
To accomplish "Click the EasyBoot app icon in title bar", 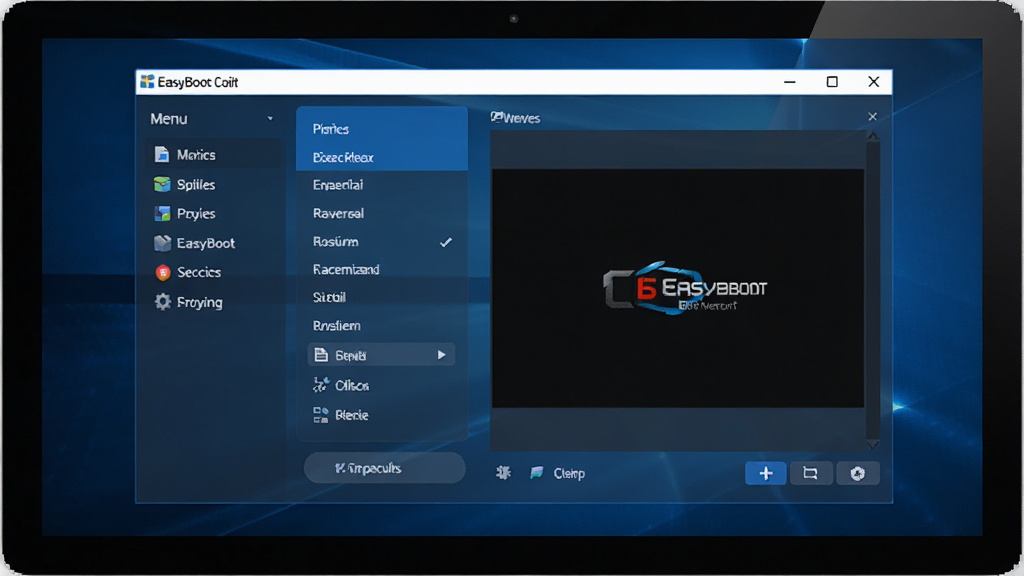I will 148,82.
